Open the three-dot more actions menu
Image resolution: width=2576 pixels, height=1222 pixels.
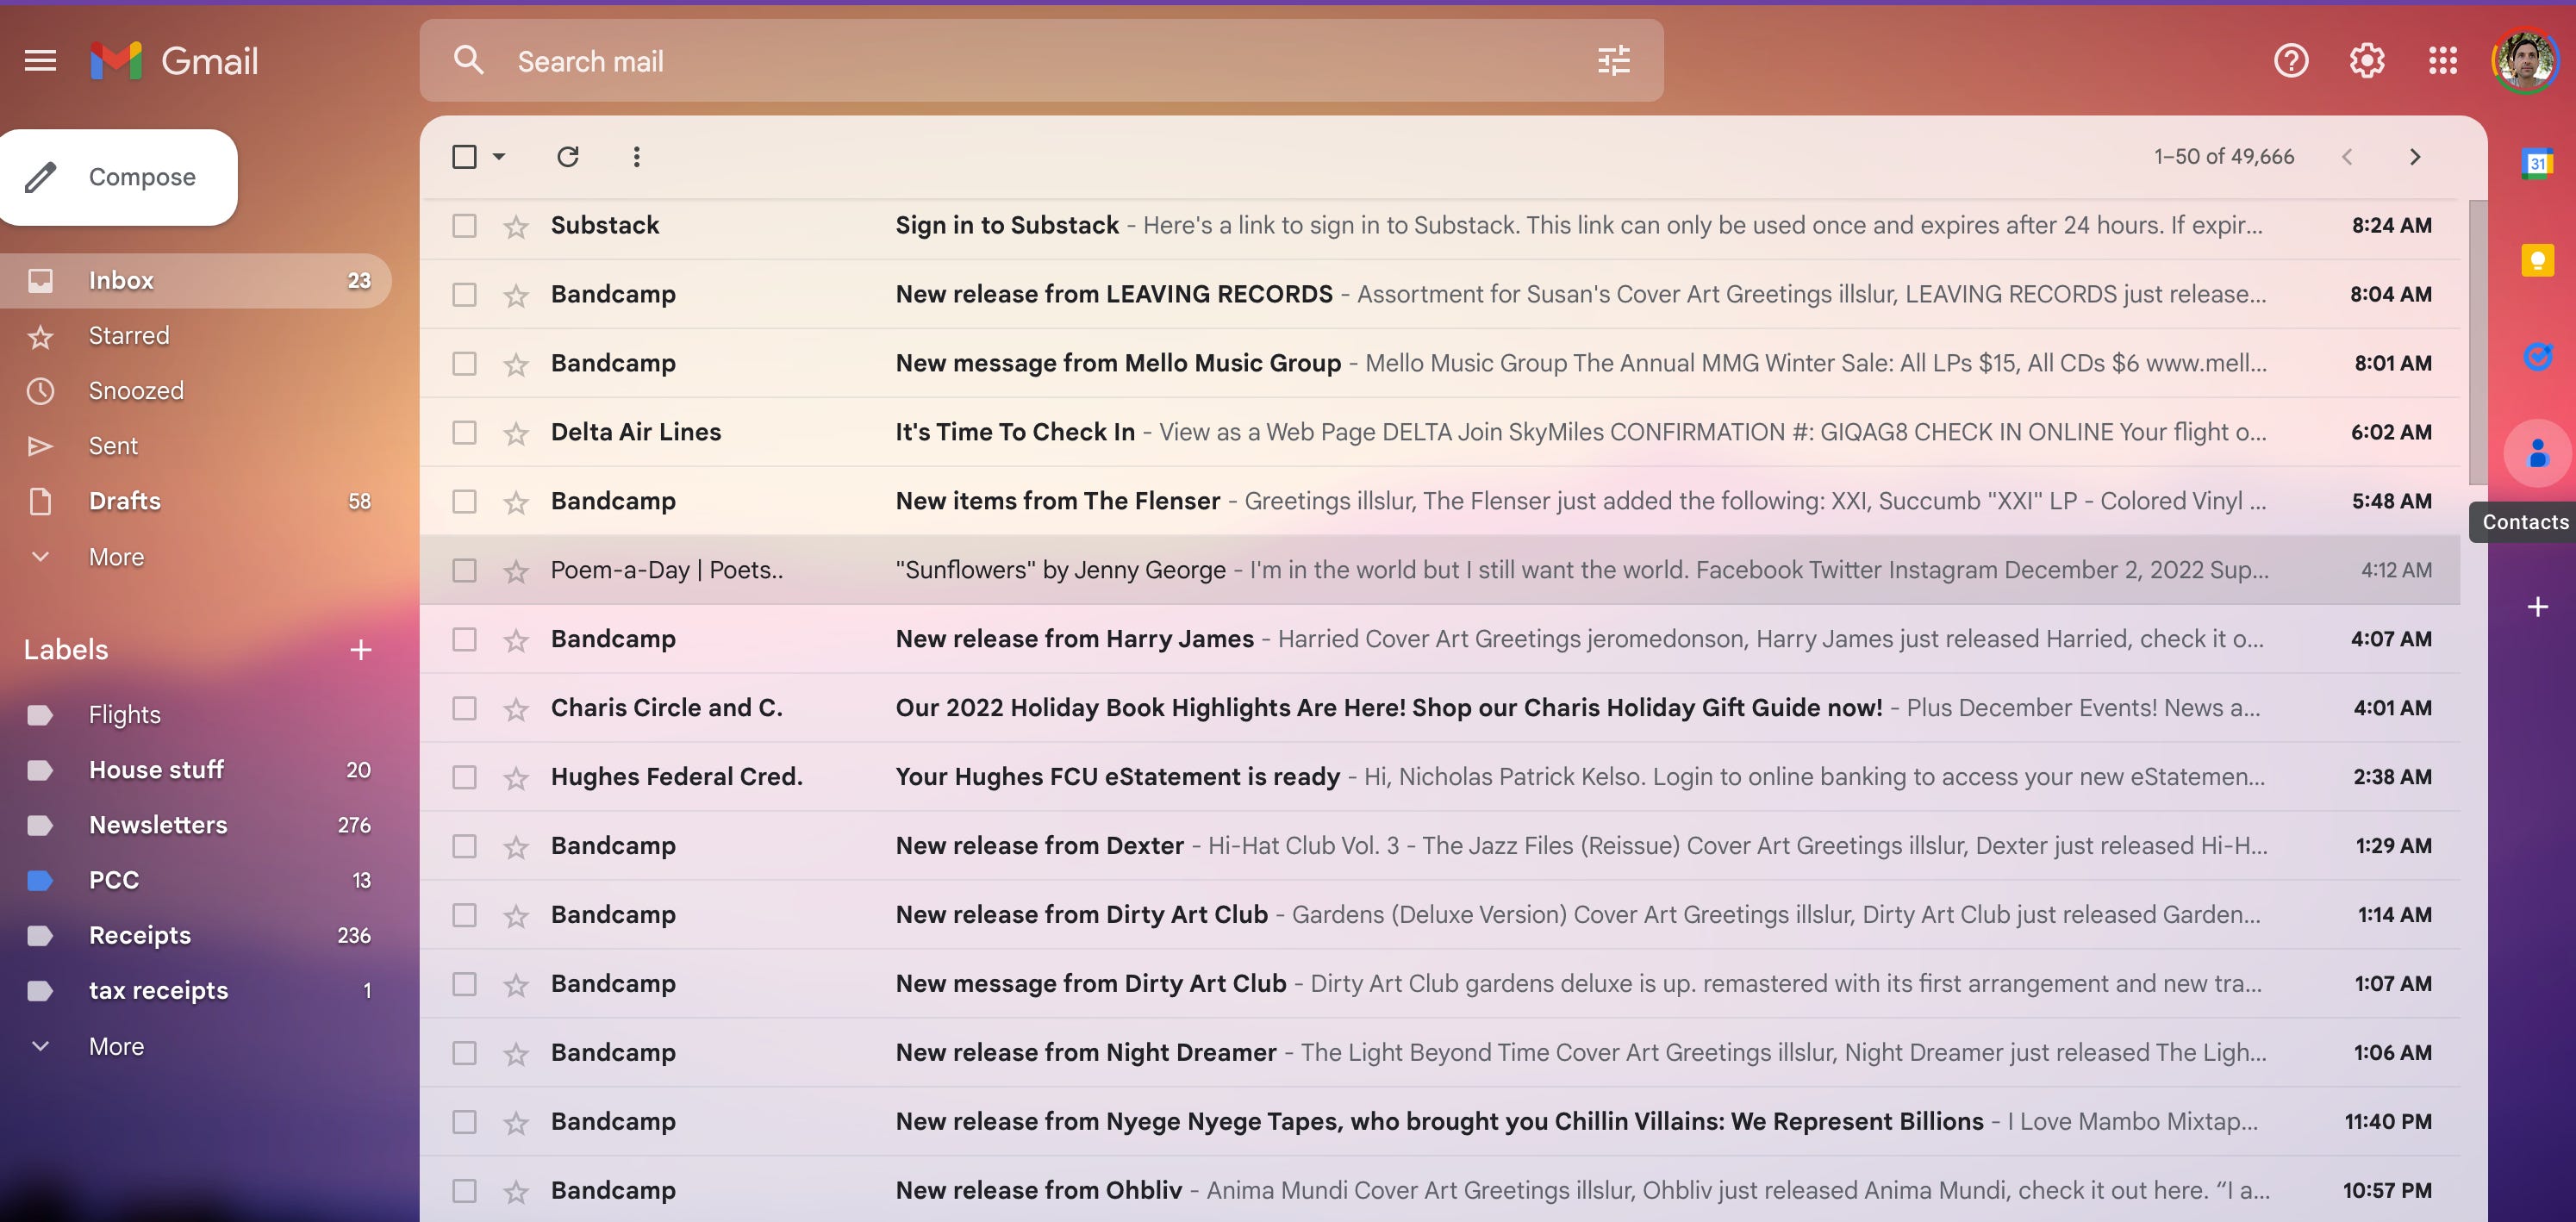tap(636, 157)
